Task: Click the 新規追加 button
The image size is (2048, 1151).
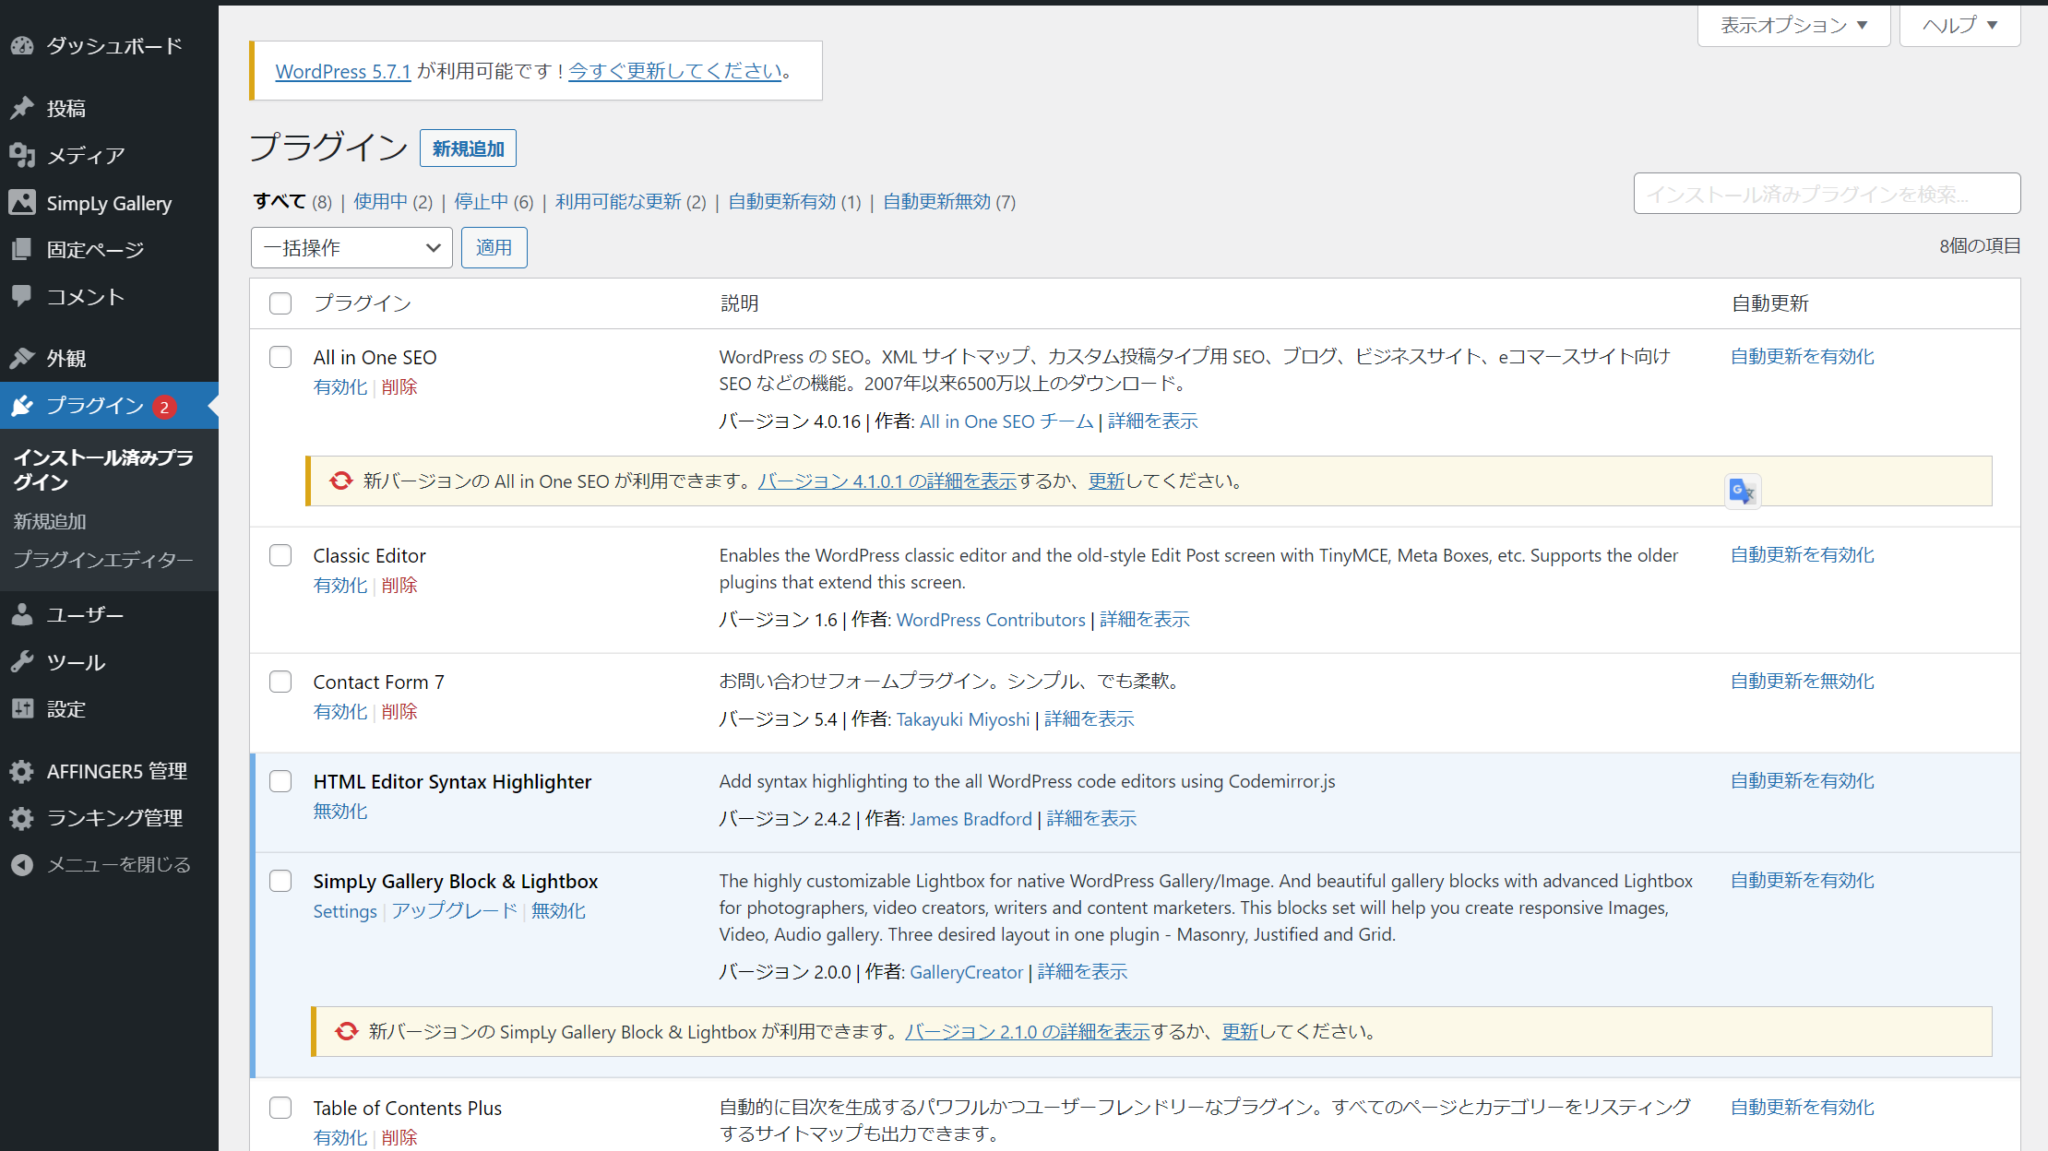Action: point(468,148)
